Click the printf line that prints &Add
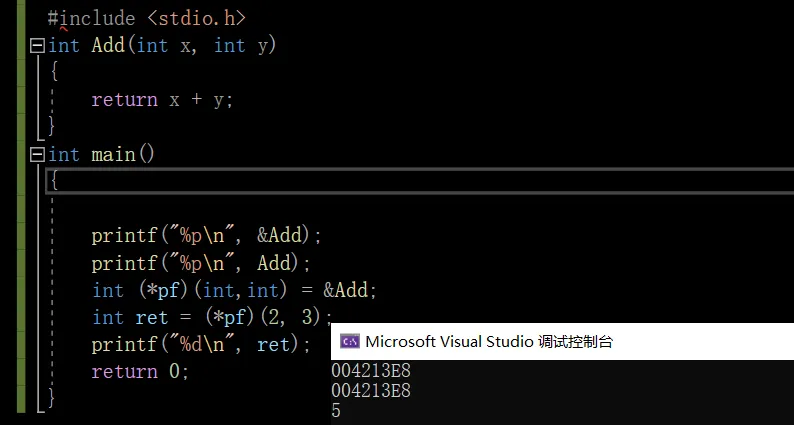This screenshot has width=794, height=425. tap(206, 236)
